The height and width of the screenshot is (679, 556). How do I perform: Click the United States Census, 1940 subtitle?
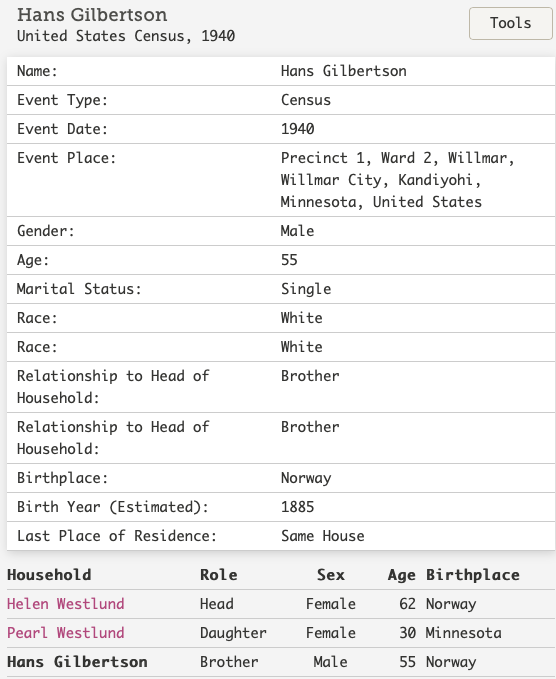[126, 36]
